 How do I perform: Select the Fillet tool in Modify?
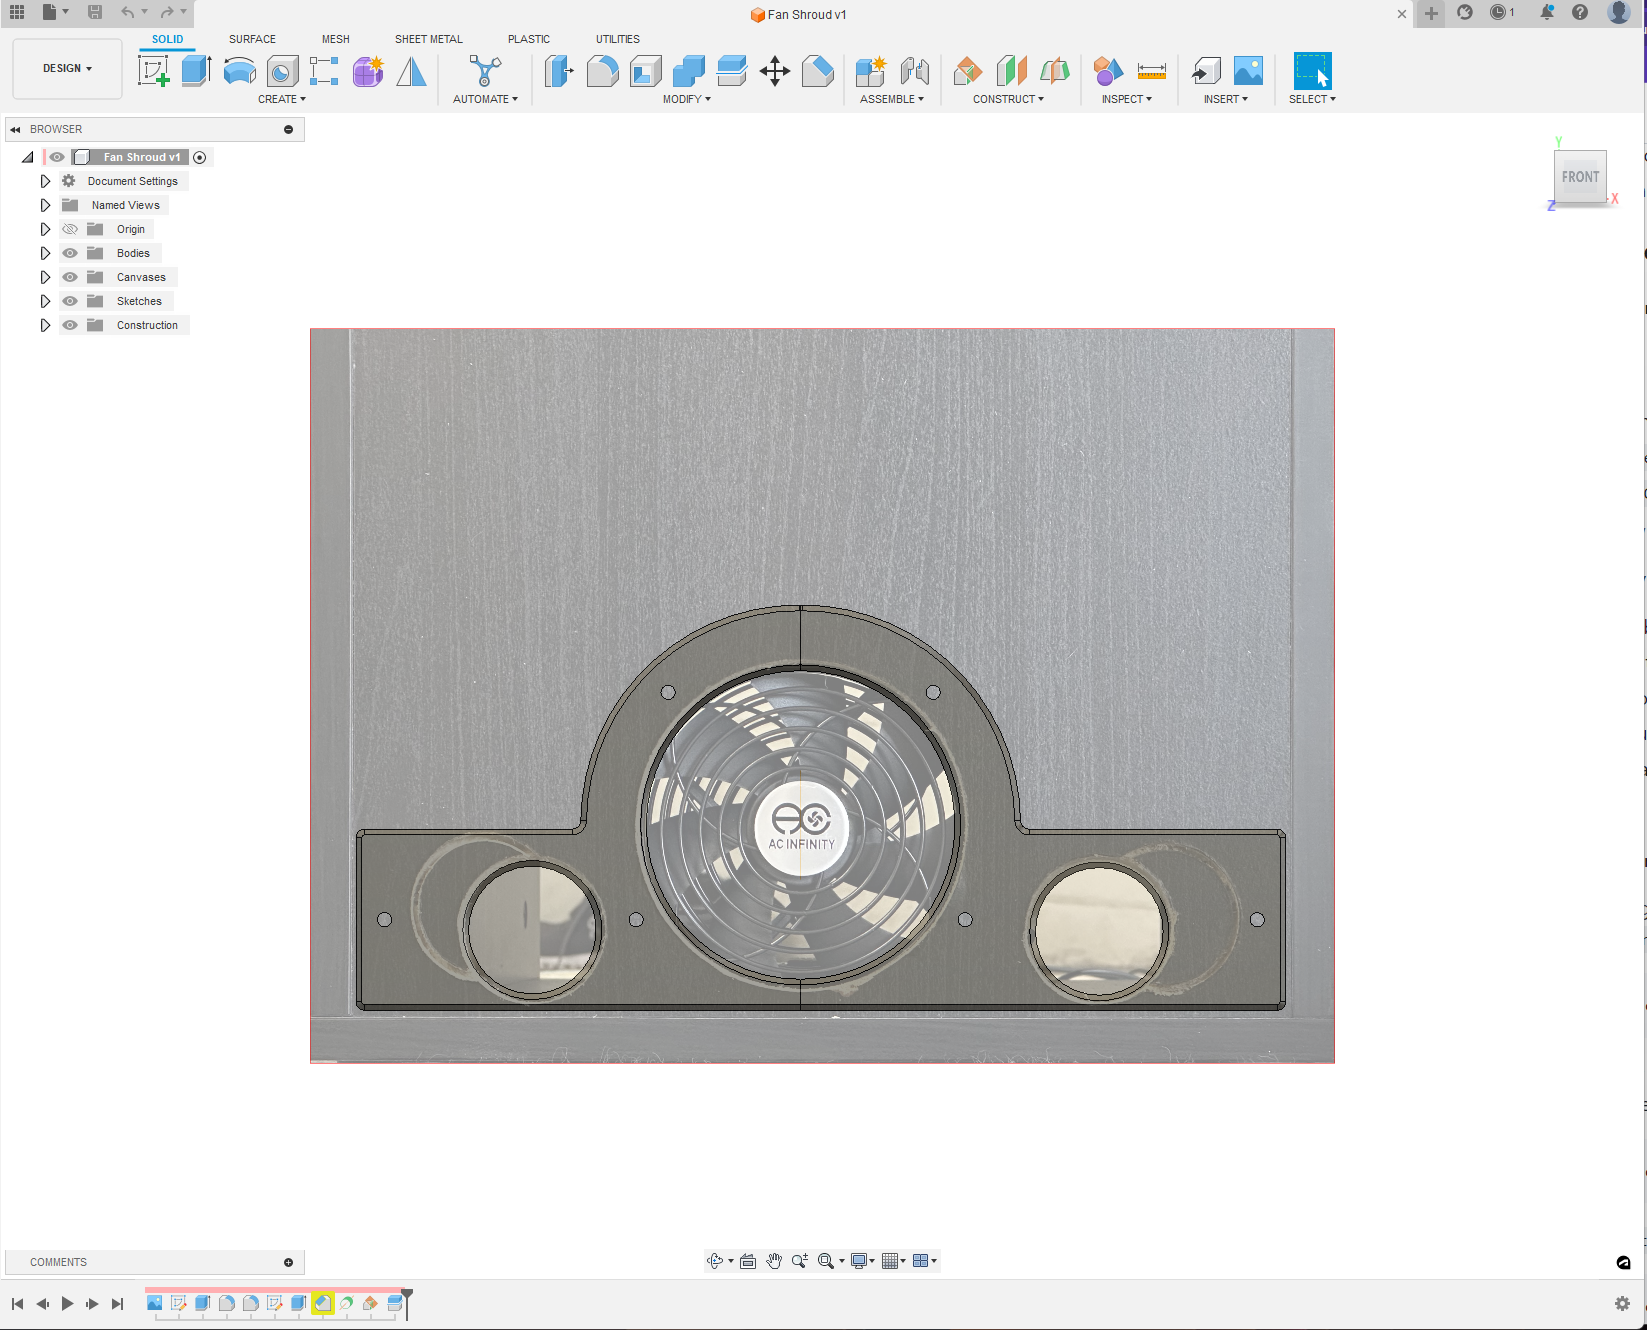(x=602, y=71)
